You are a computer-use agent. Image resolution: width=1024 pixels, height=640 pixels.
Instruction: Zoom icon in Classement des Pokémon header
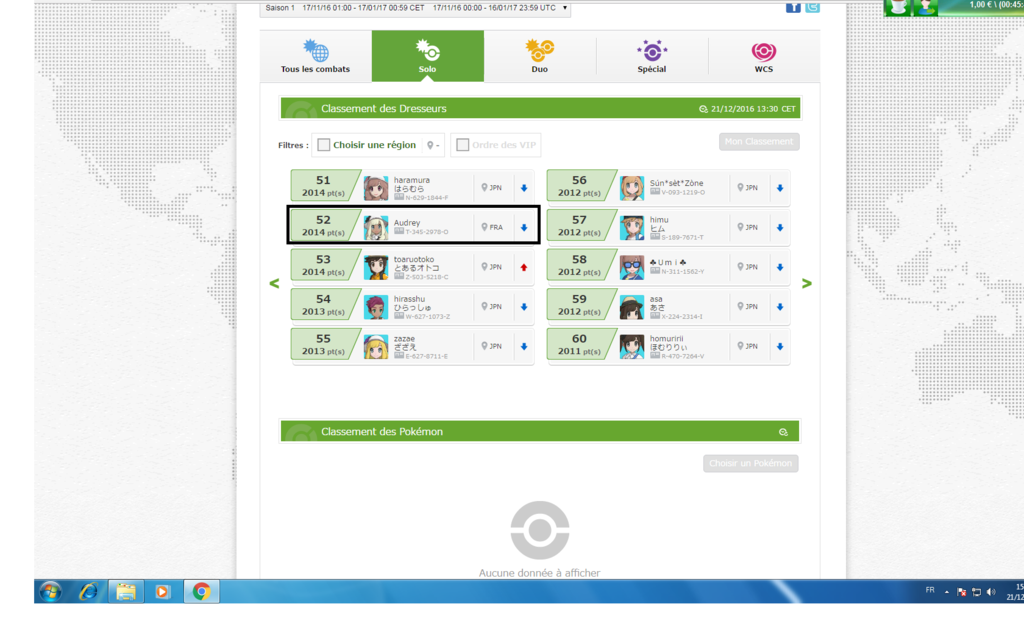pos(783,432)
